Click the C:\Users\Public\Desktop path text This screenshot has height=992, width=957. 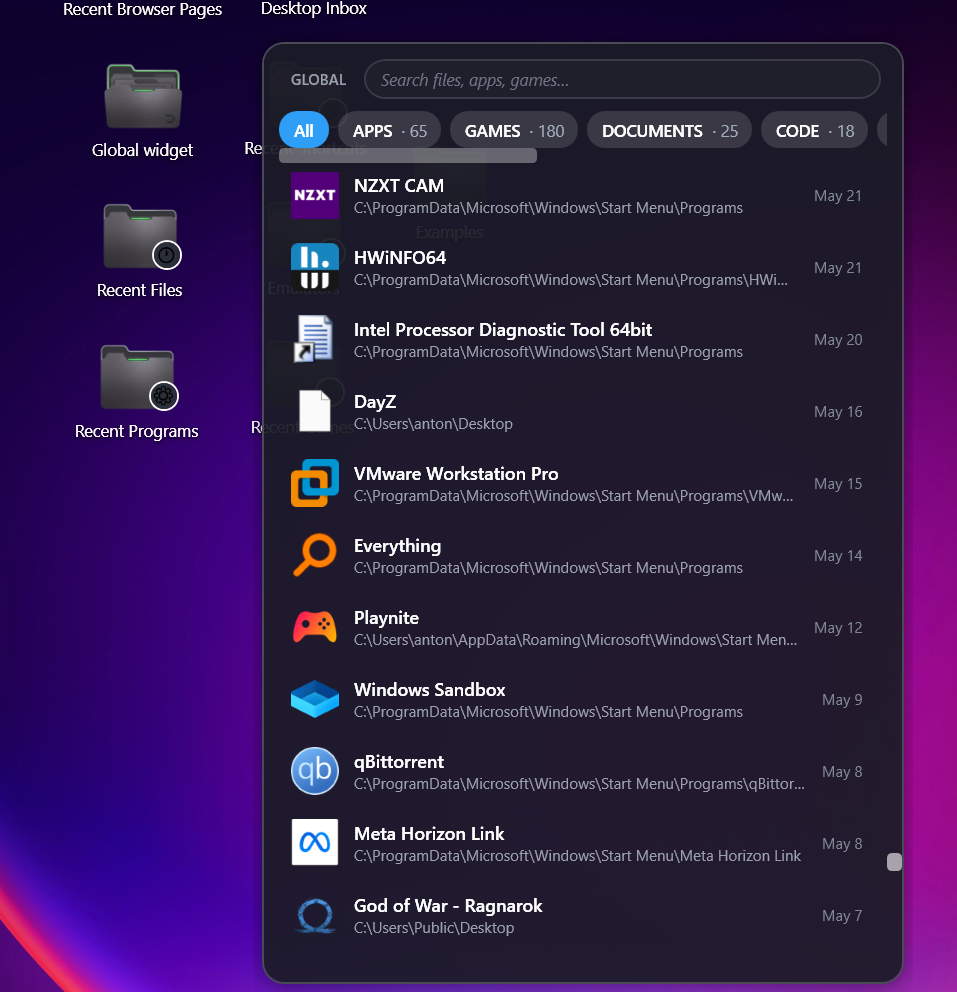coord(434,928)
